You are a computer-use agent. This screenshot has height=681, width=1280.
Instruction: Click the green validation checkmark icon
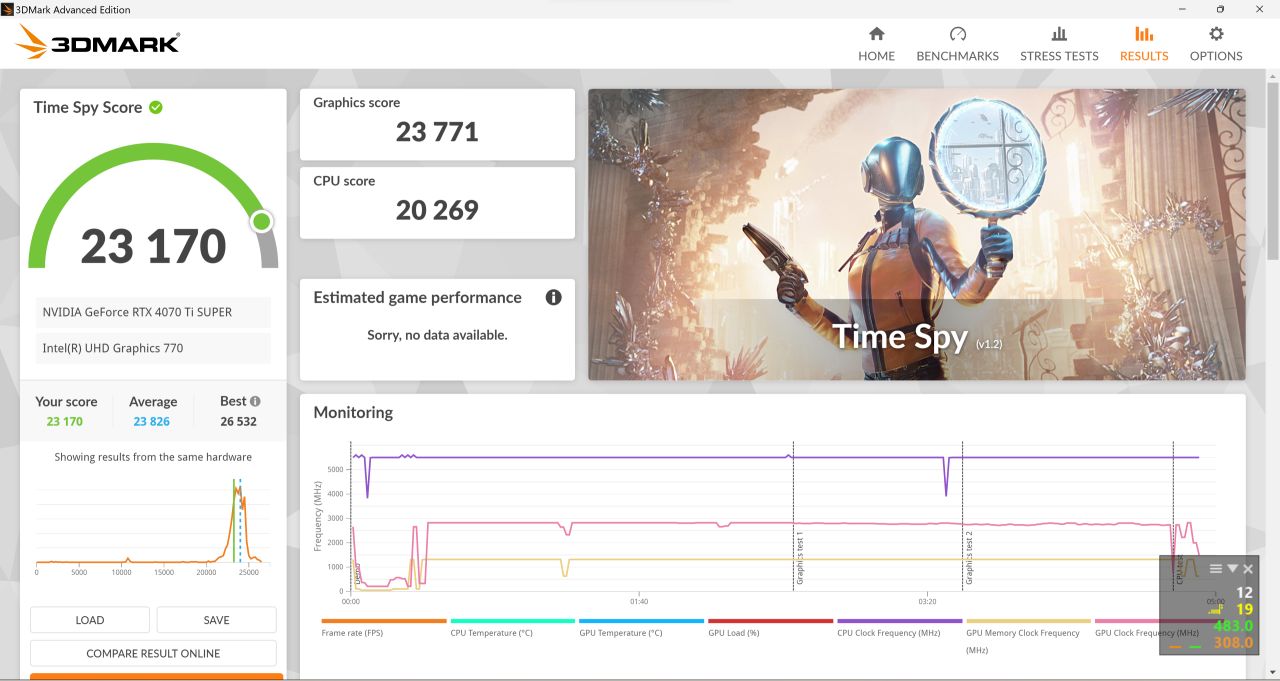(x=156, y=107)
